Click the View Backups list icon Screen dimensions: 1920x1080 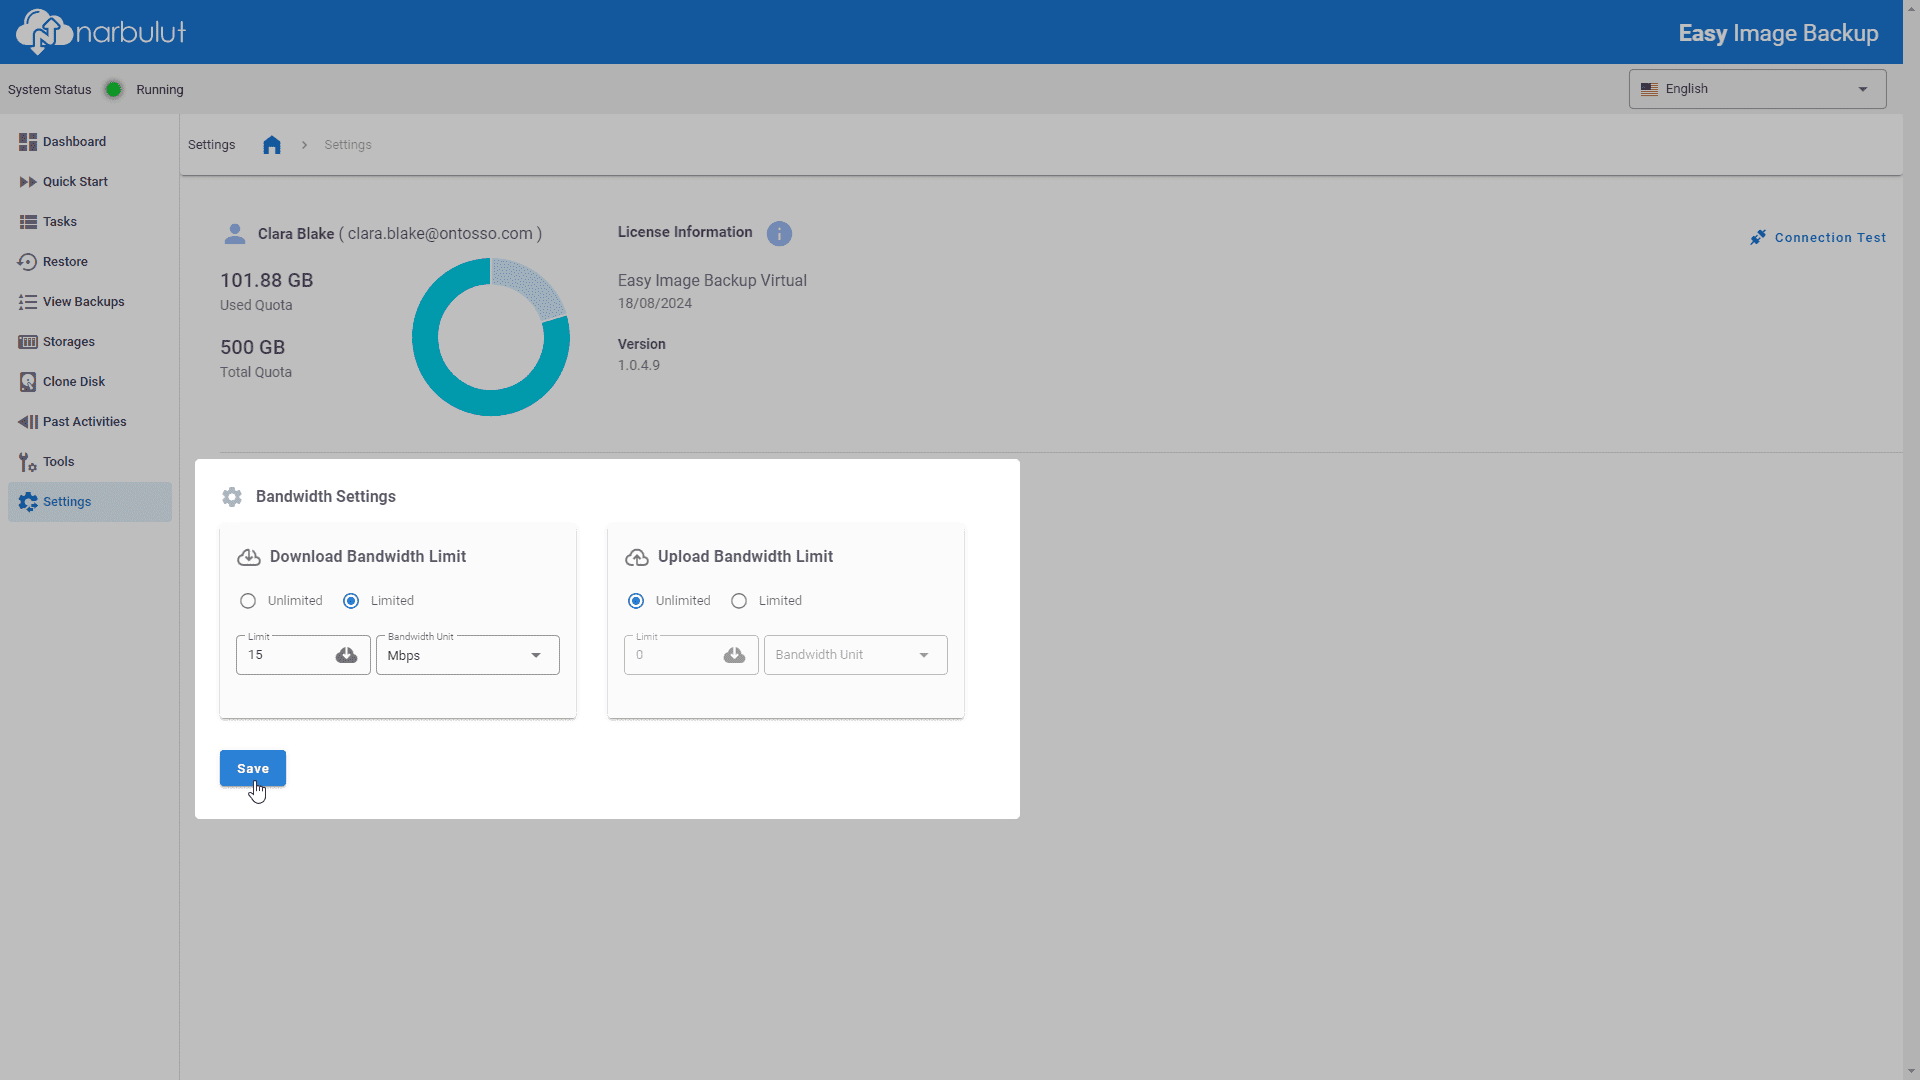[x=28, y=302]
